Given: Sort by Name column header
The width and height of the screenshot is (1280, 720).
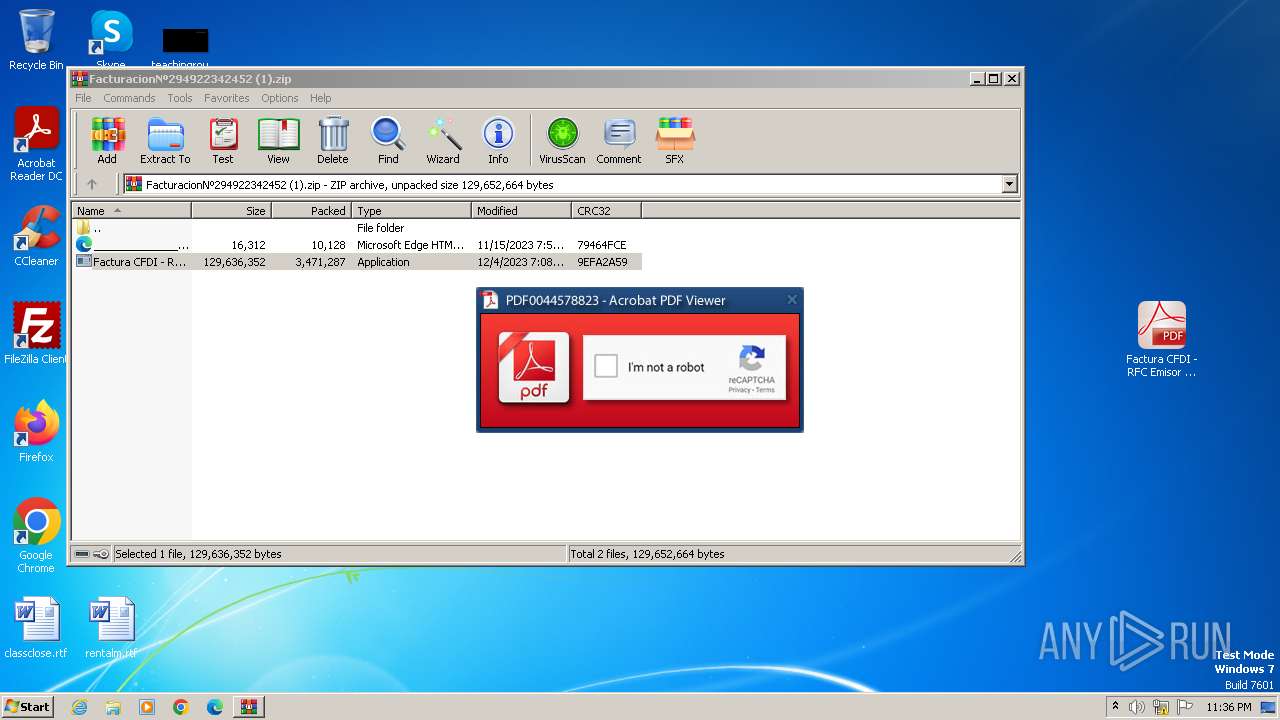Looking at the screenshot, I should [x=131, y=210].
